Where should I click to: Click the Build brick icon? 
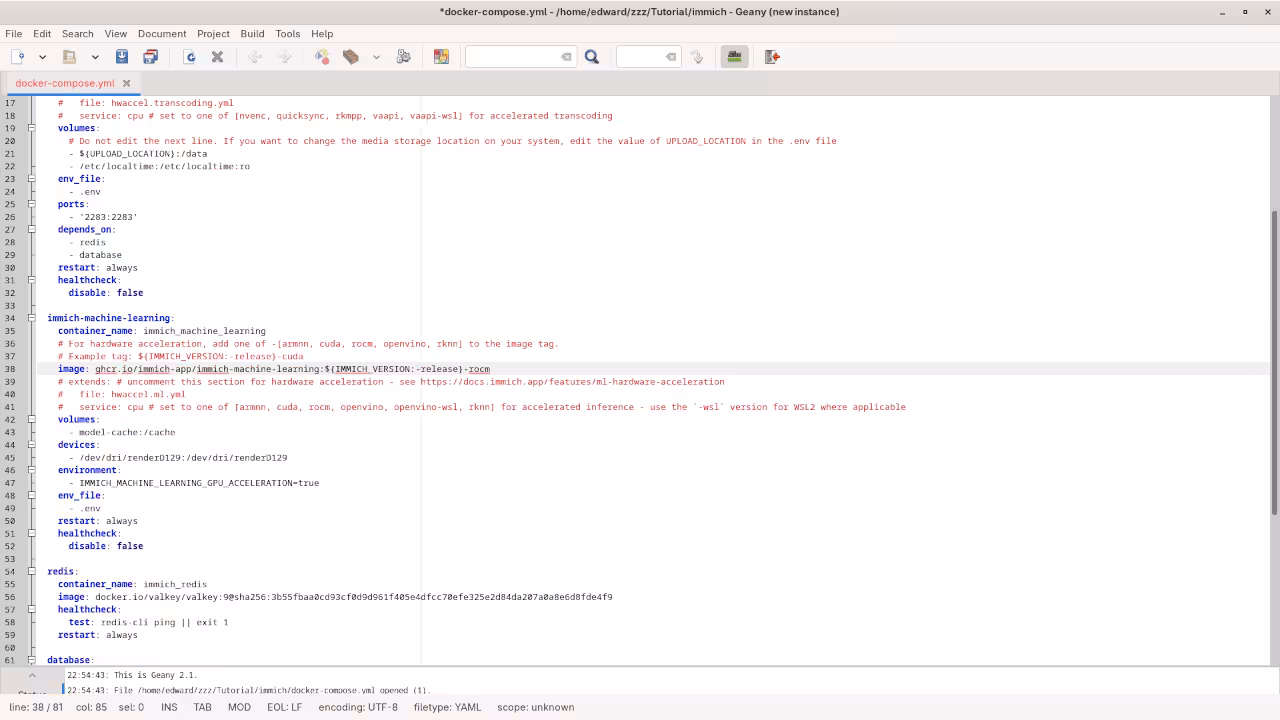click(351, 57)
